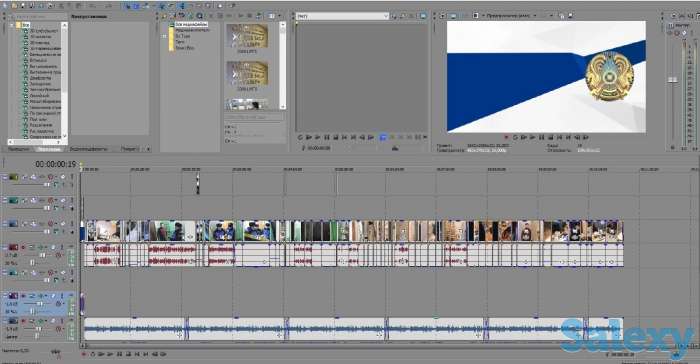Viewport: 700px width, 364px height.
Task: Stop playback in the main timeline transport
Action: 129,354
